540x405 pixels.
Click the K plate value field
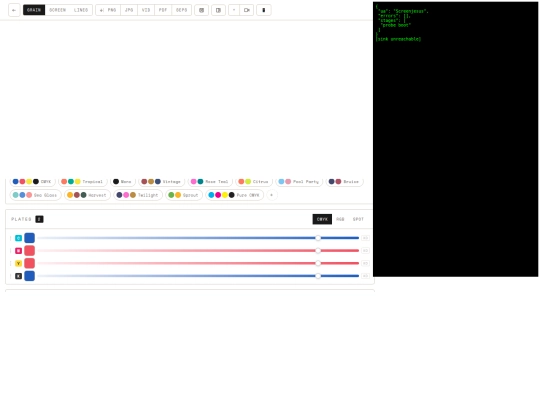(365, 276)
